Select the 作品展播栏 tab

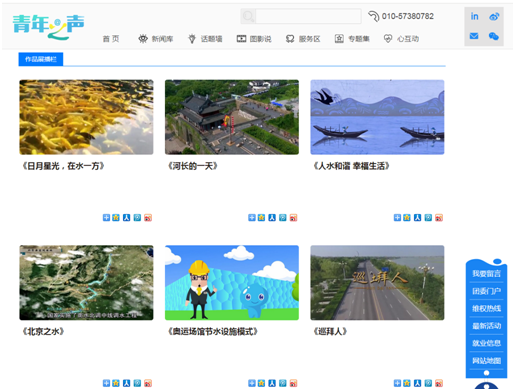tap(41, 59)
